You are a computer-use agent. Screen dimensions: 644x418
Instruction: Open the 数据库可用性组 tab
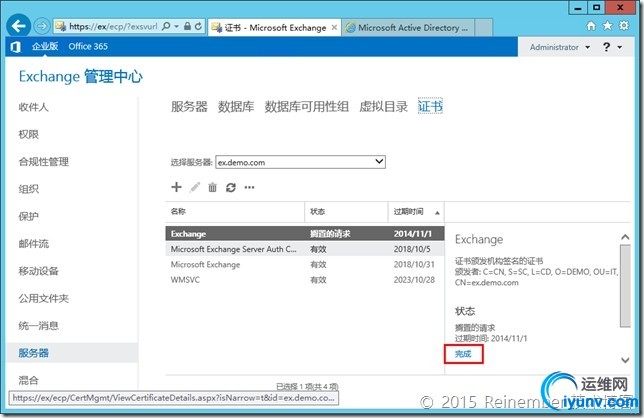[306, 107]
